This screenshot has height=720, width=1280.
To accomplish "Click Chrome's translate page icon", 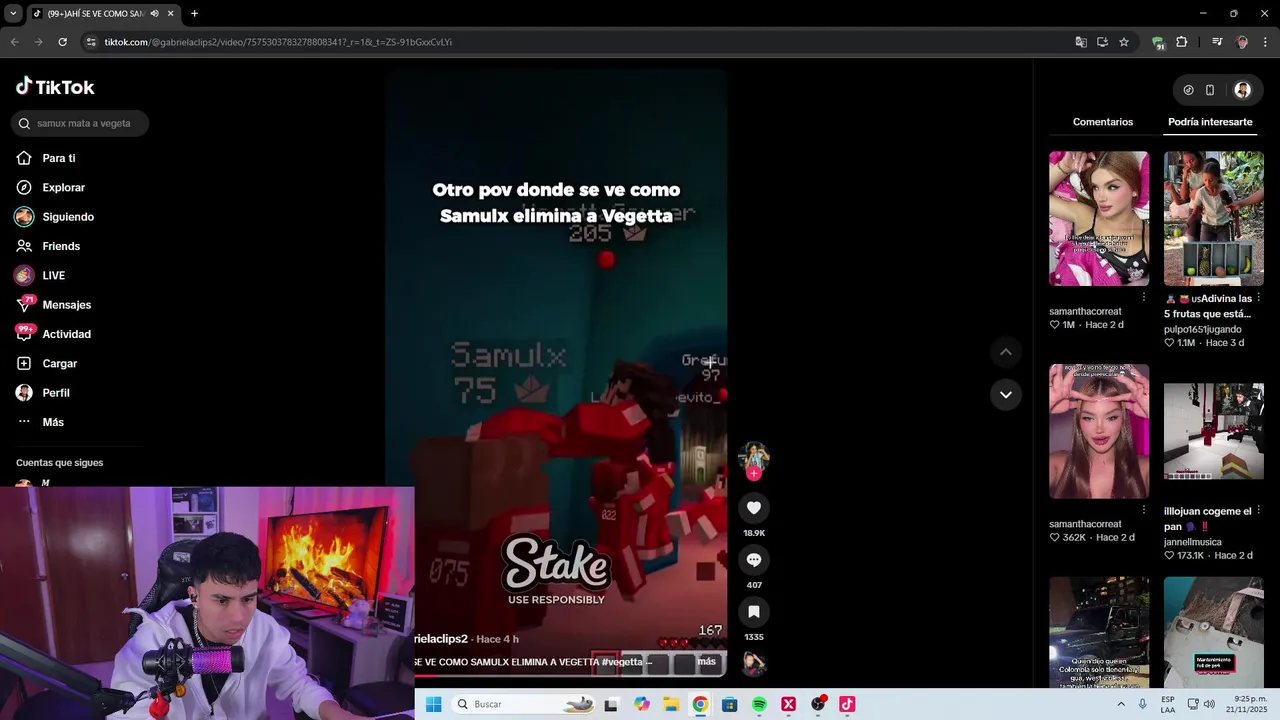I will [1081, 42].
